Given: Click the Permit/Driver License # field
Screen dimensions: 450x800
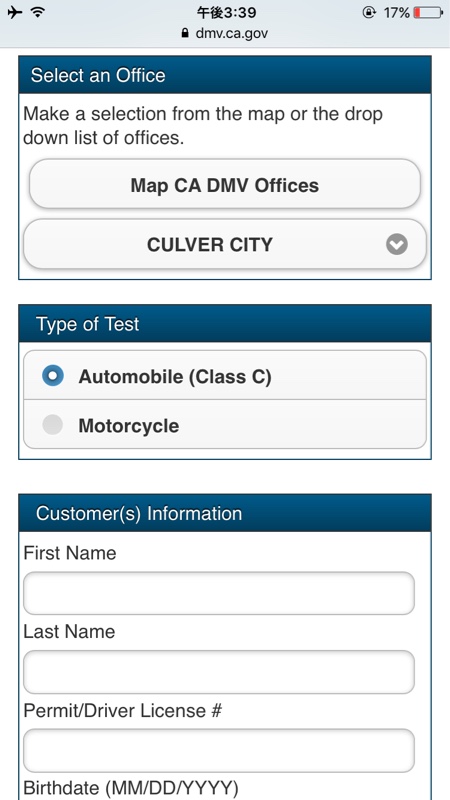Looking at the screenshot, I should click(x=219, y=750).
